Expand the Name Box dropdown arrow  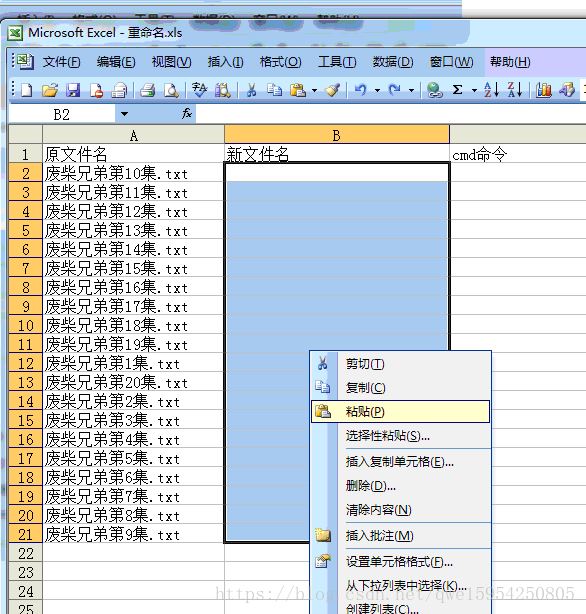point(124,114)
